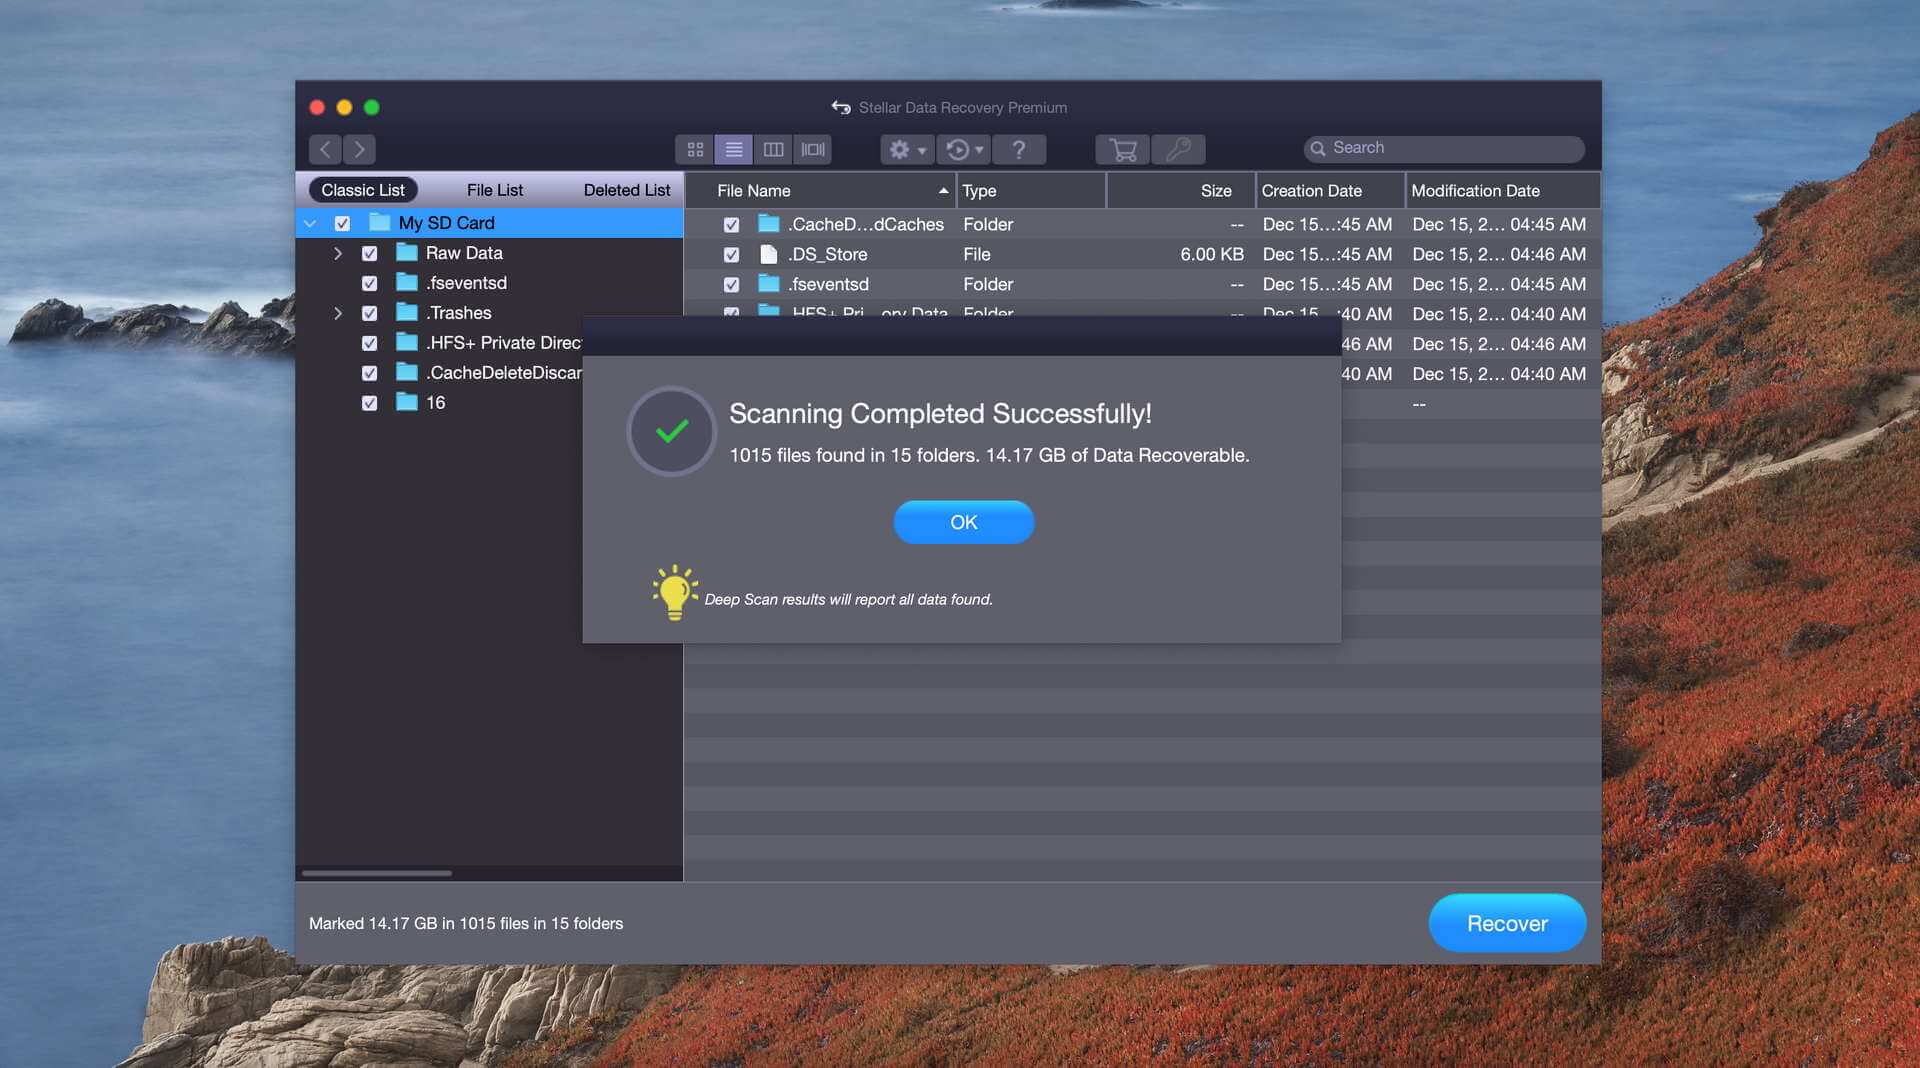Click the green zoom window button
The image size is (1920, 1068).
pos(371,107)
